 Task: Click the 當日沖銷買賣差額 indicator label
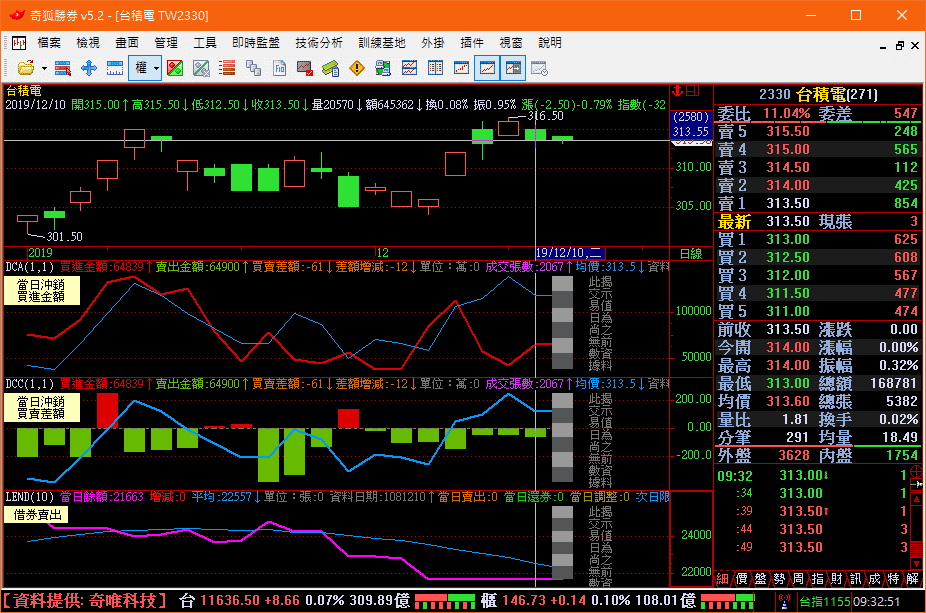[x=41, y=407]
